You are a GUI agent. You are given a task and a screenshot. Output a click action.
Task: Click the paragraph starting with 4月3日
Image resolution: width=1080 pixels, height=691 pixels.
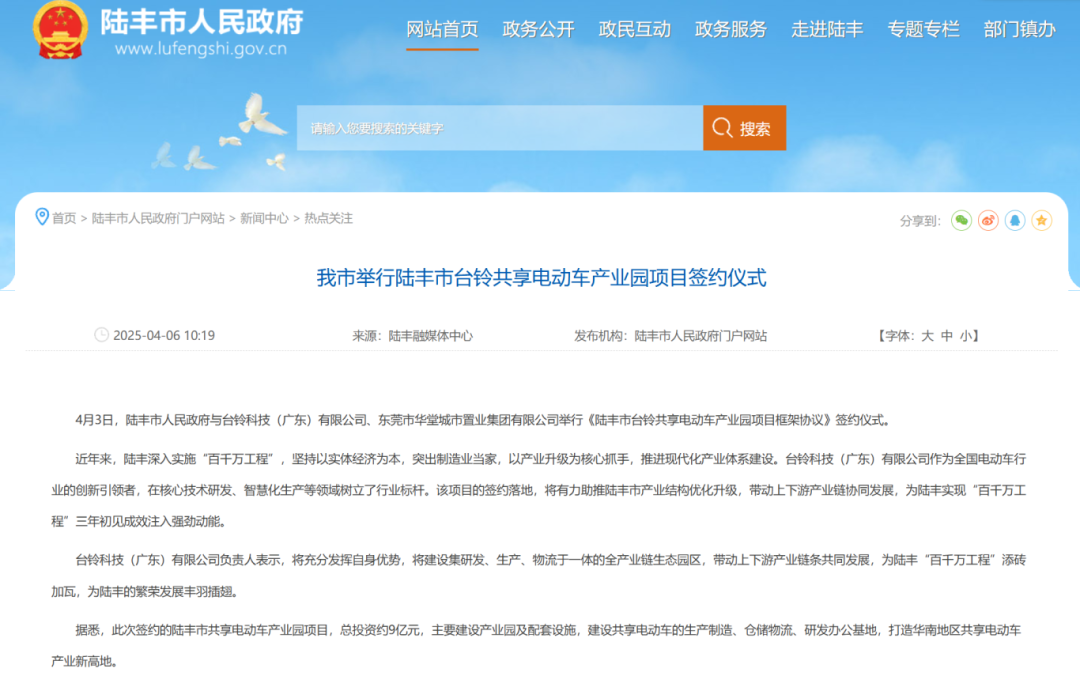point(482,420)
